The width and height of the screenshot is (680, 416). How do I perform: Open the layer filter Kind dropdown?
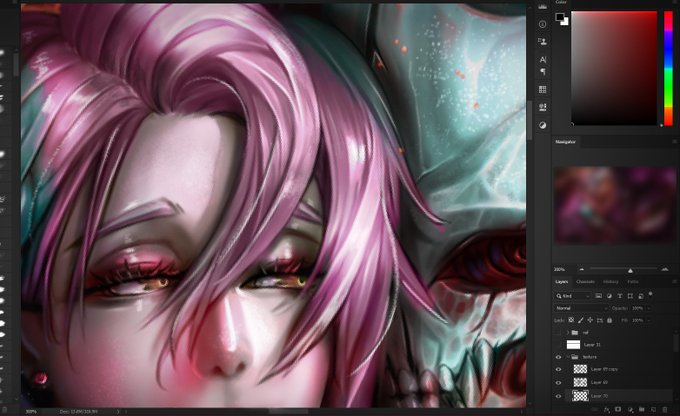click(573, 296)
